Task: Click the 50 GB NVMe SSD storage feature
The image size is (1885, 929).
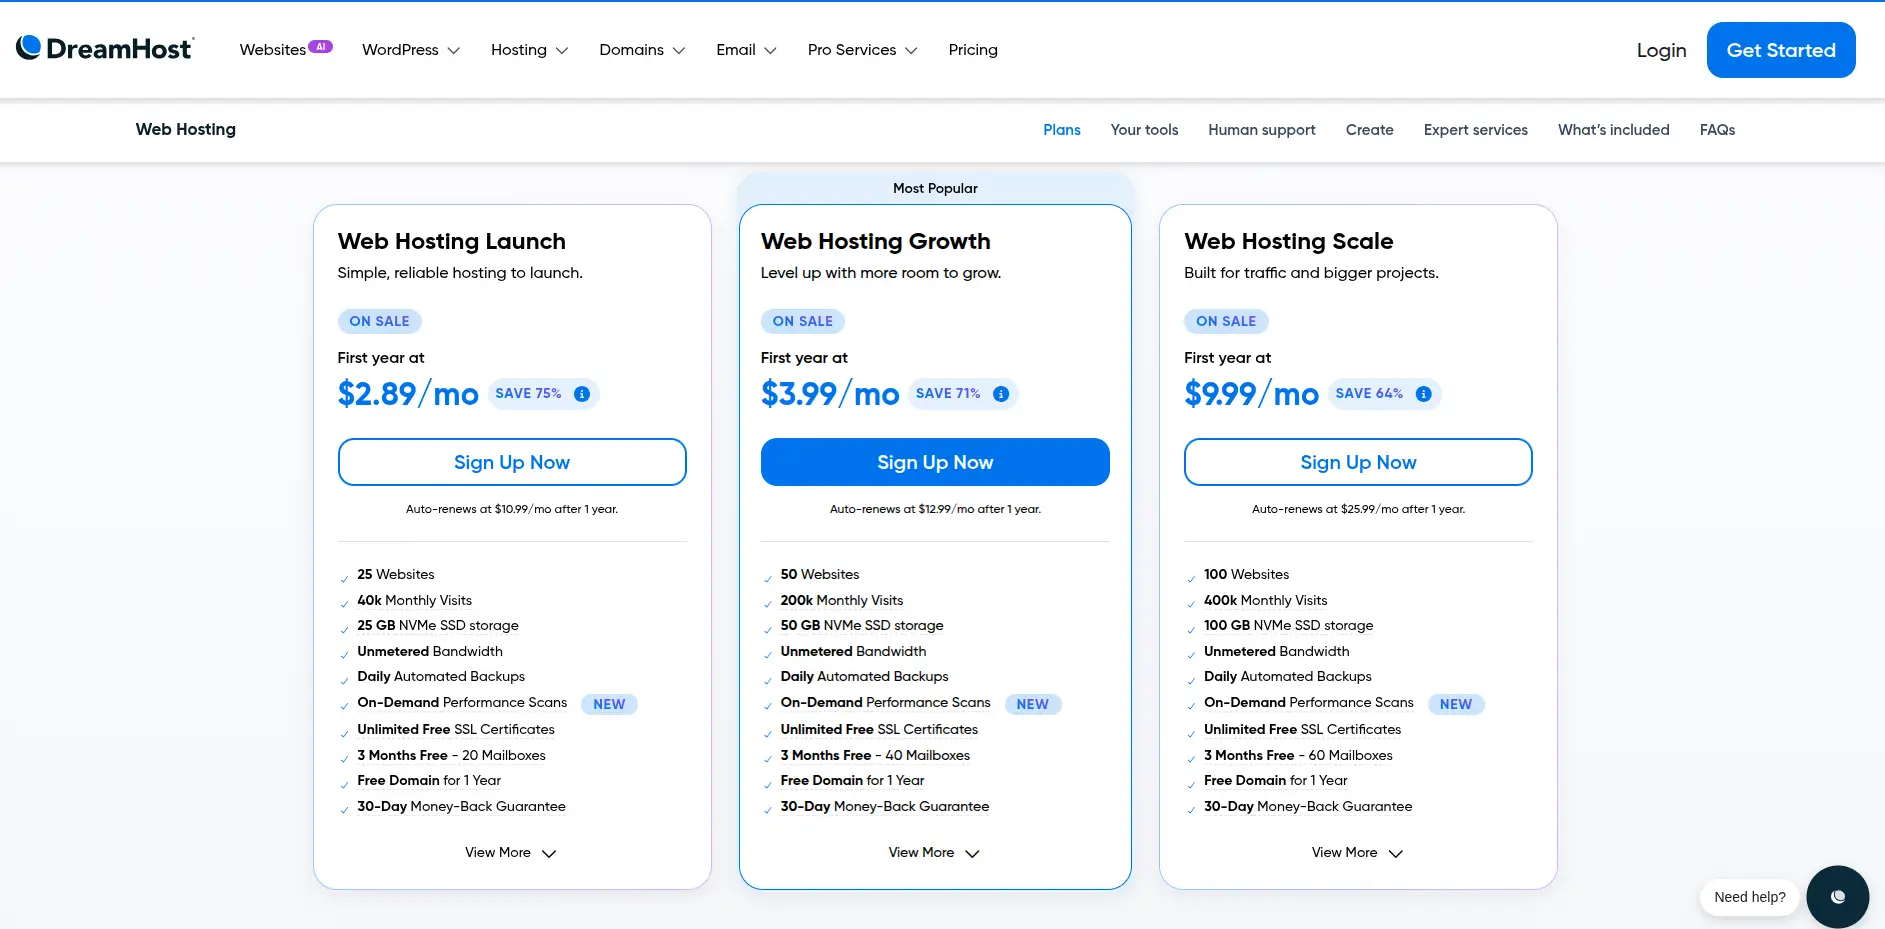Action: (x=862, y=625)
